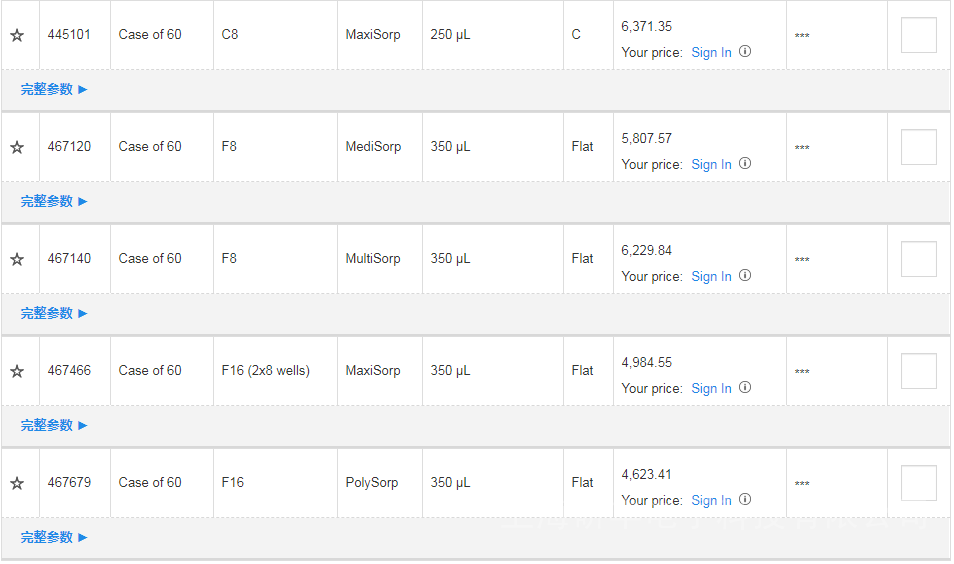This screenshot has width=954, height=564.
Task: Click Sign In for 4,984.55 price
Action: click(711, 388)
